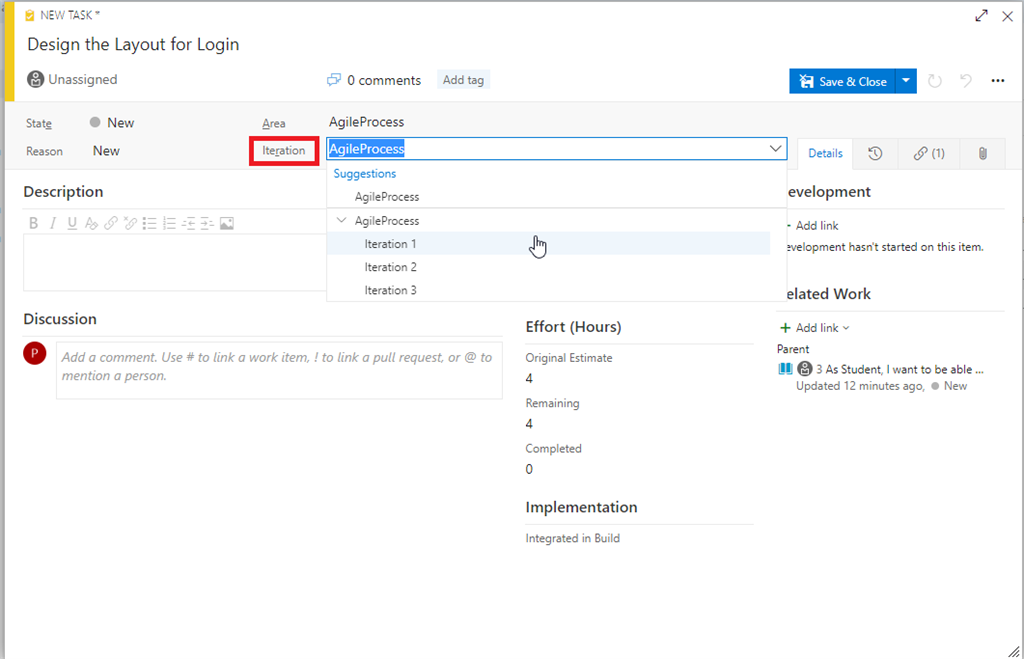Open the History tab icon
The height and width of the screenshot is (659, 1024).
click(x=875, y=153)
